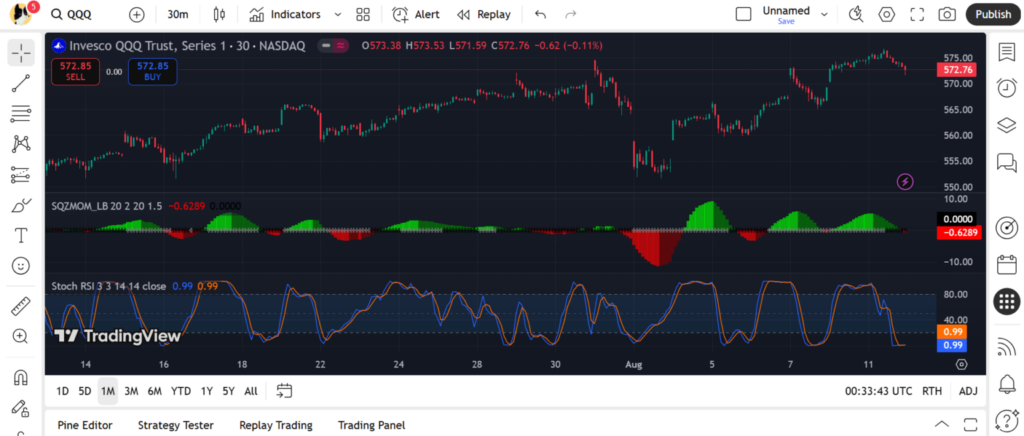Toggle the RTH session setting
Screen dimensions: 1024x436
pos(931,391)
